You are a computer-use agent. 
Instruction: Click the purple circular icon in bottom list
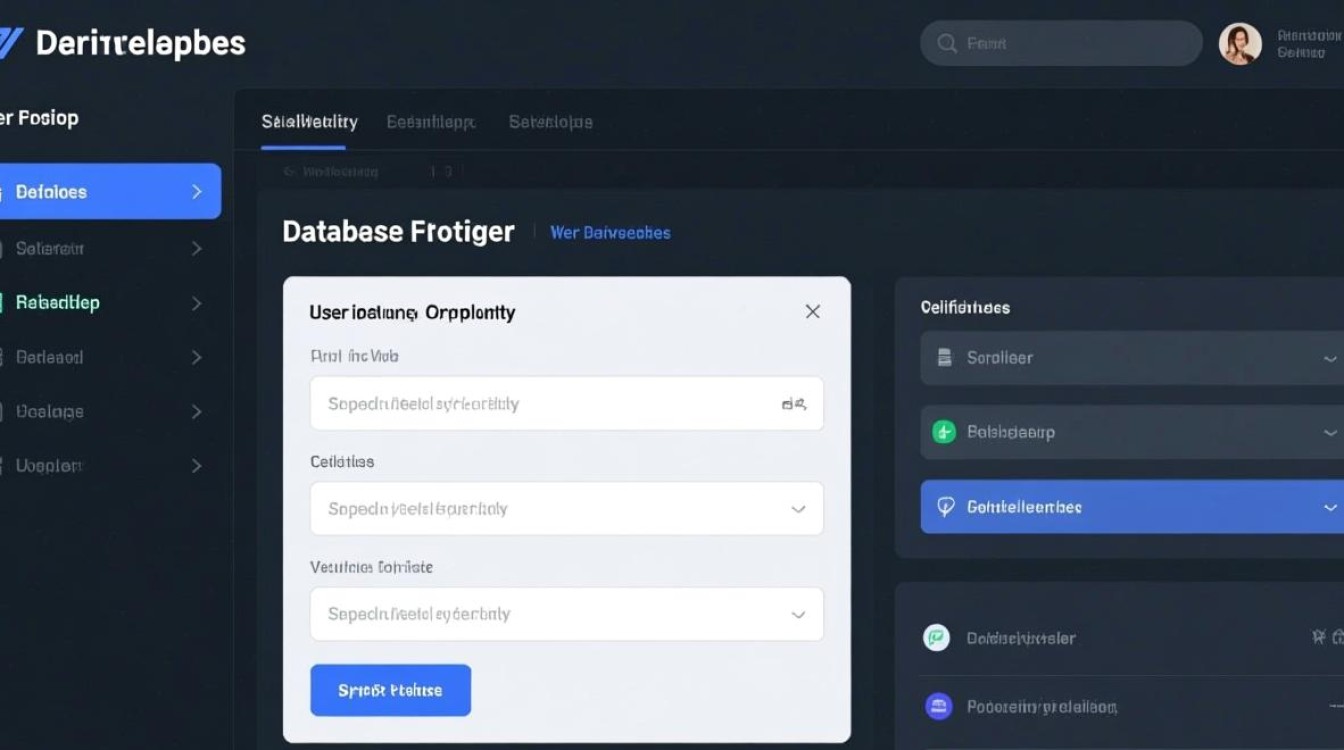click(x=937, y=707)
